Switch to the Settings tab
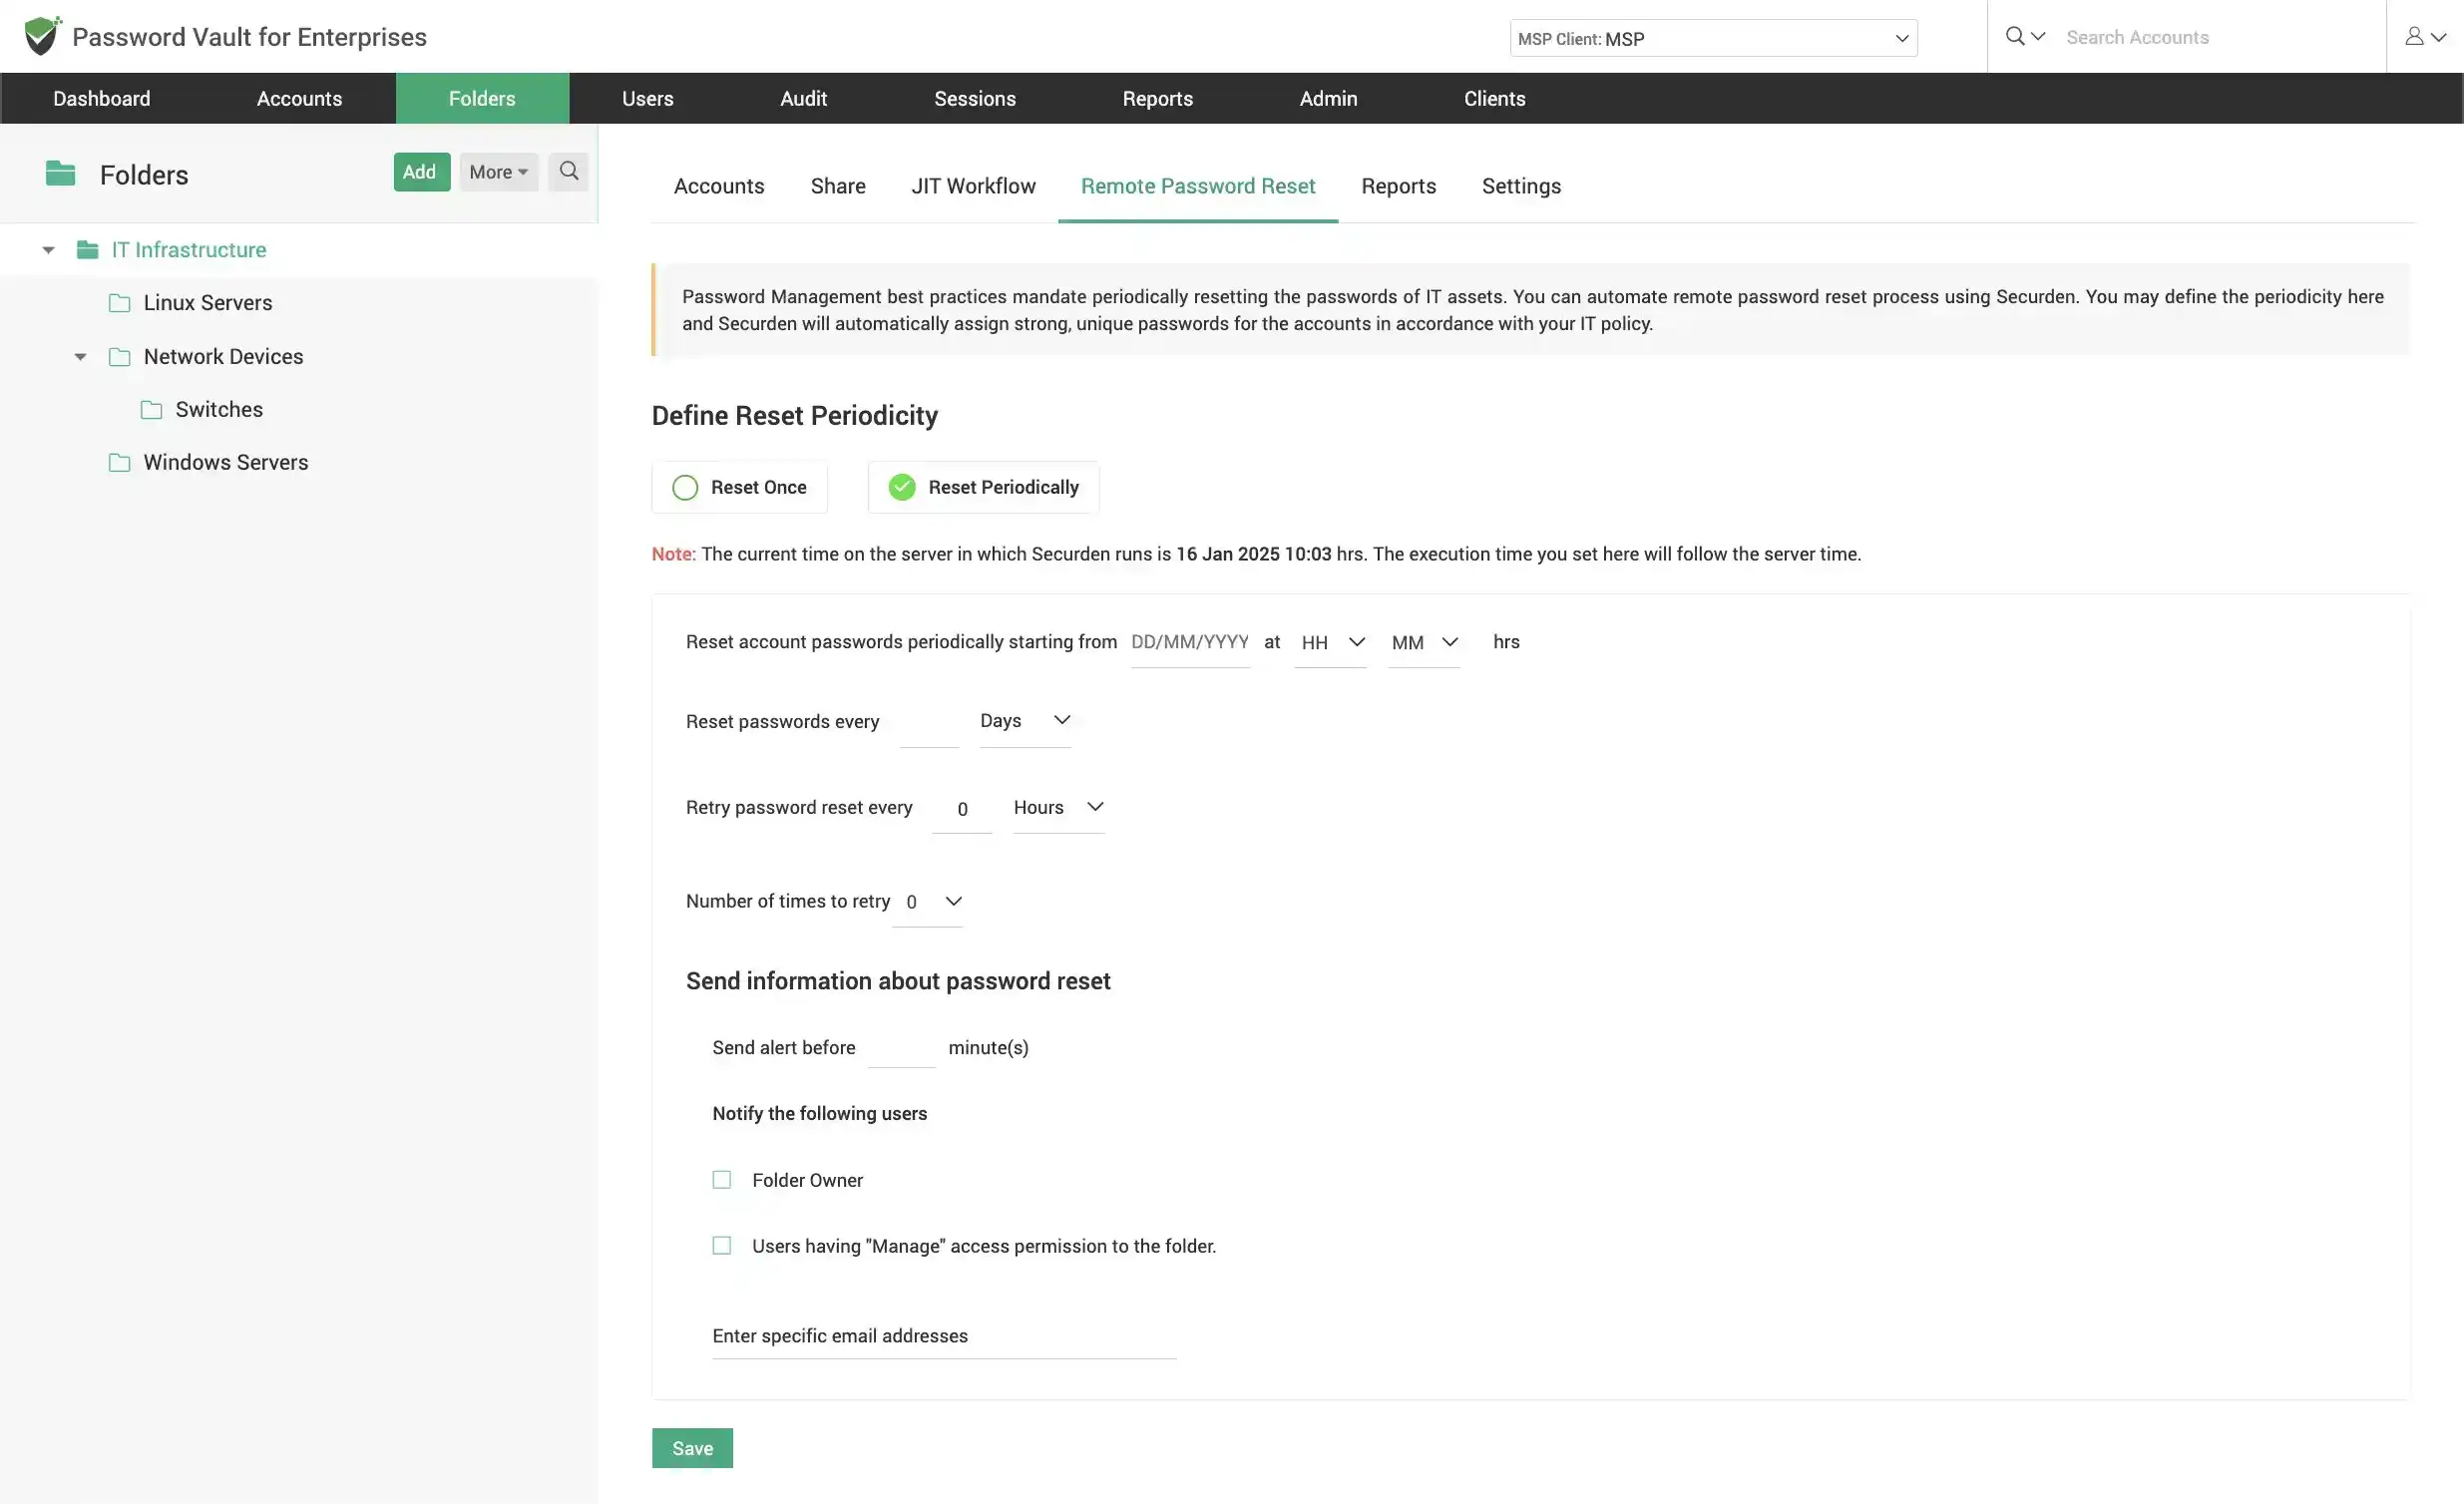This screenshot has height=1504, width=2464. tap(1520, 185)
